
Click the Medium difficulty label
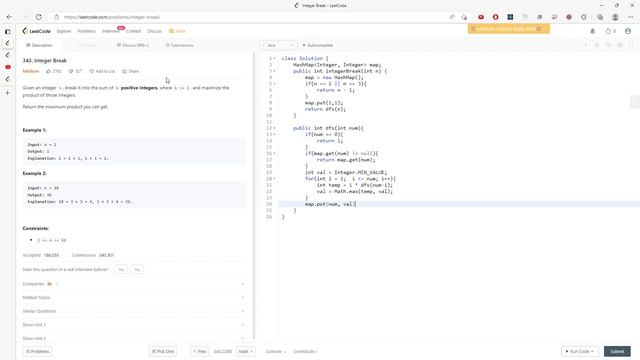(31, 71)
